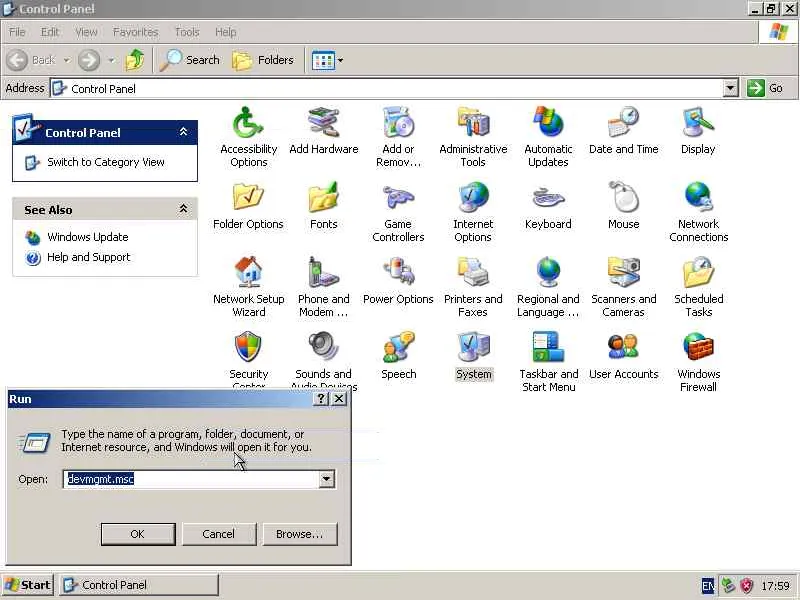Open the View menu
The width and height of the screenshot is (800, 600).
tap(86, 32)
